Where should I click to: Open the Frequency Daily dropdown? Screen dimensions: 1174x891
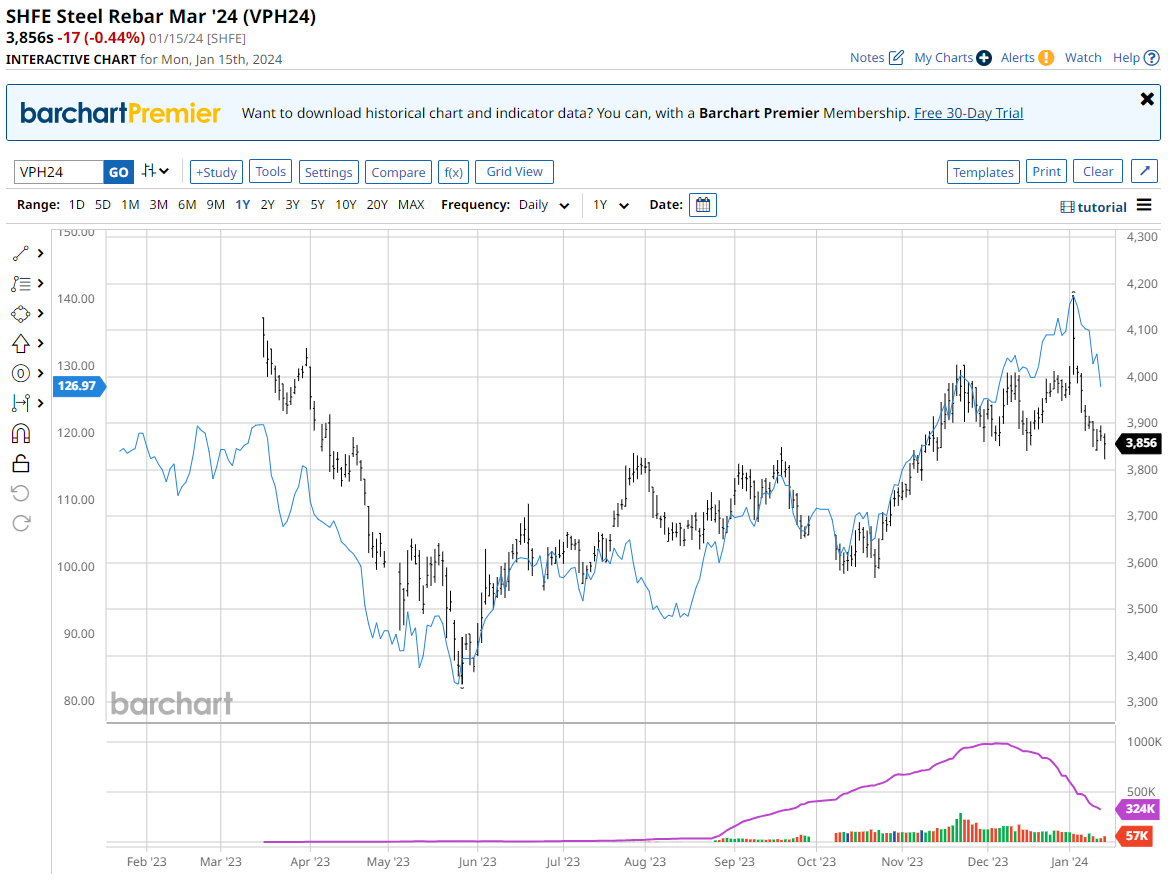(x=545, y=205)
